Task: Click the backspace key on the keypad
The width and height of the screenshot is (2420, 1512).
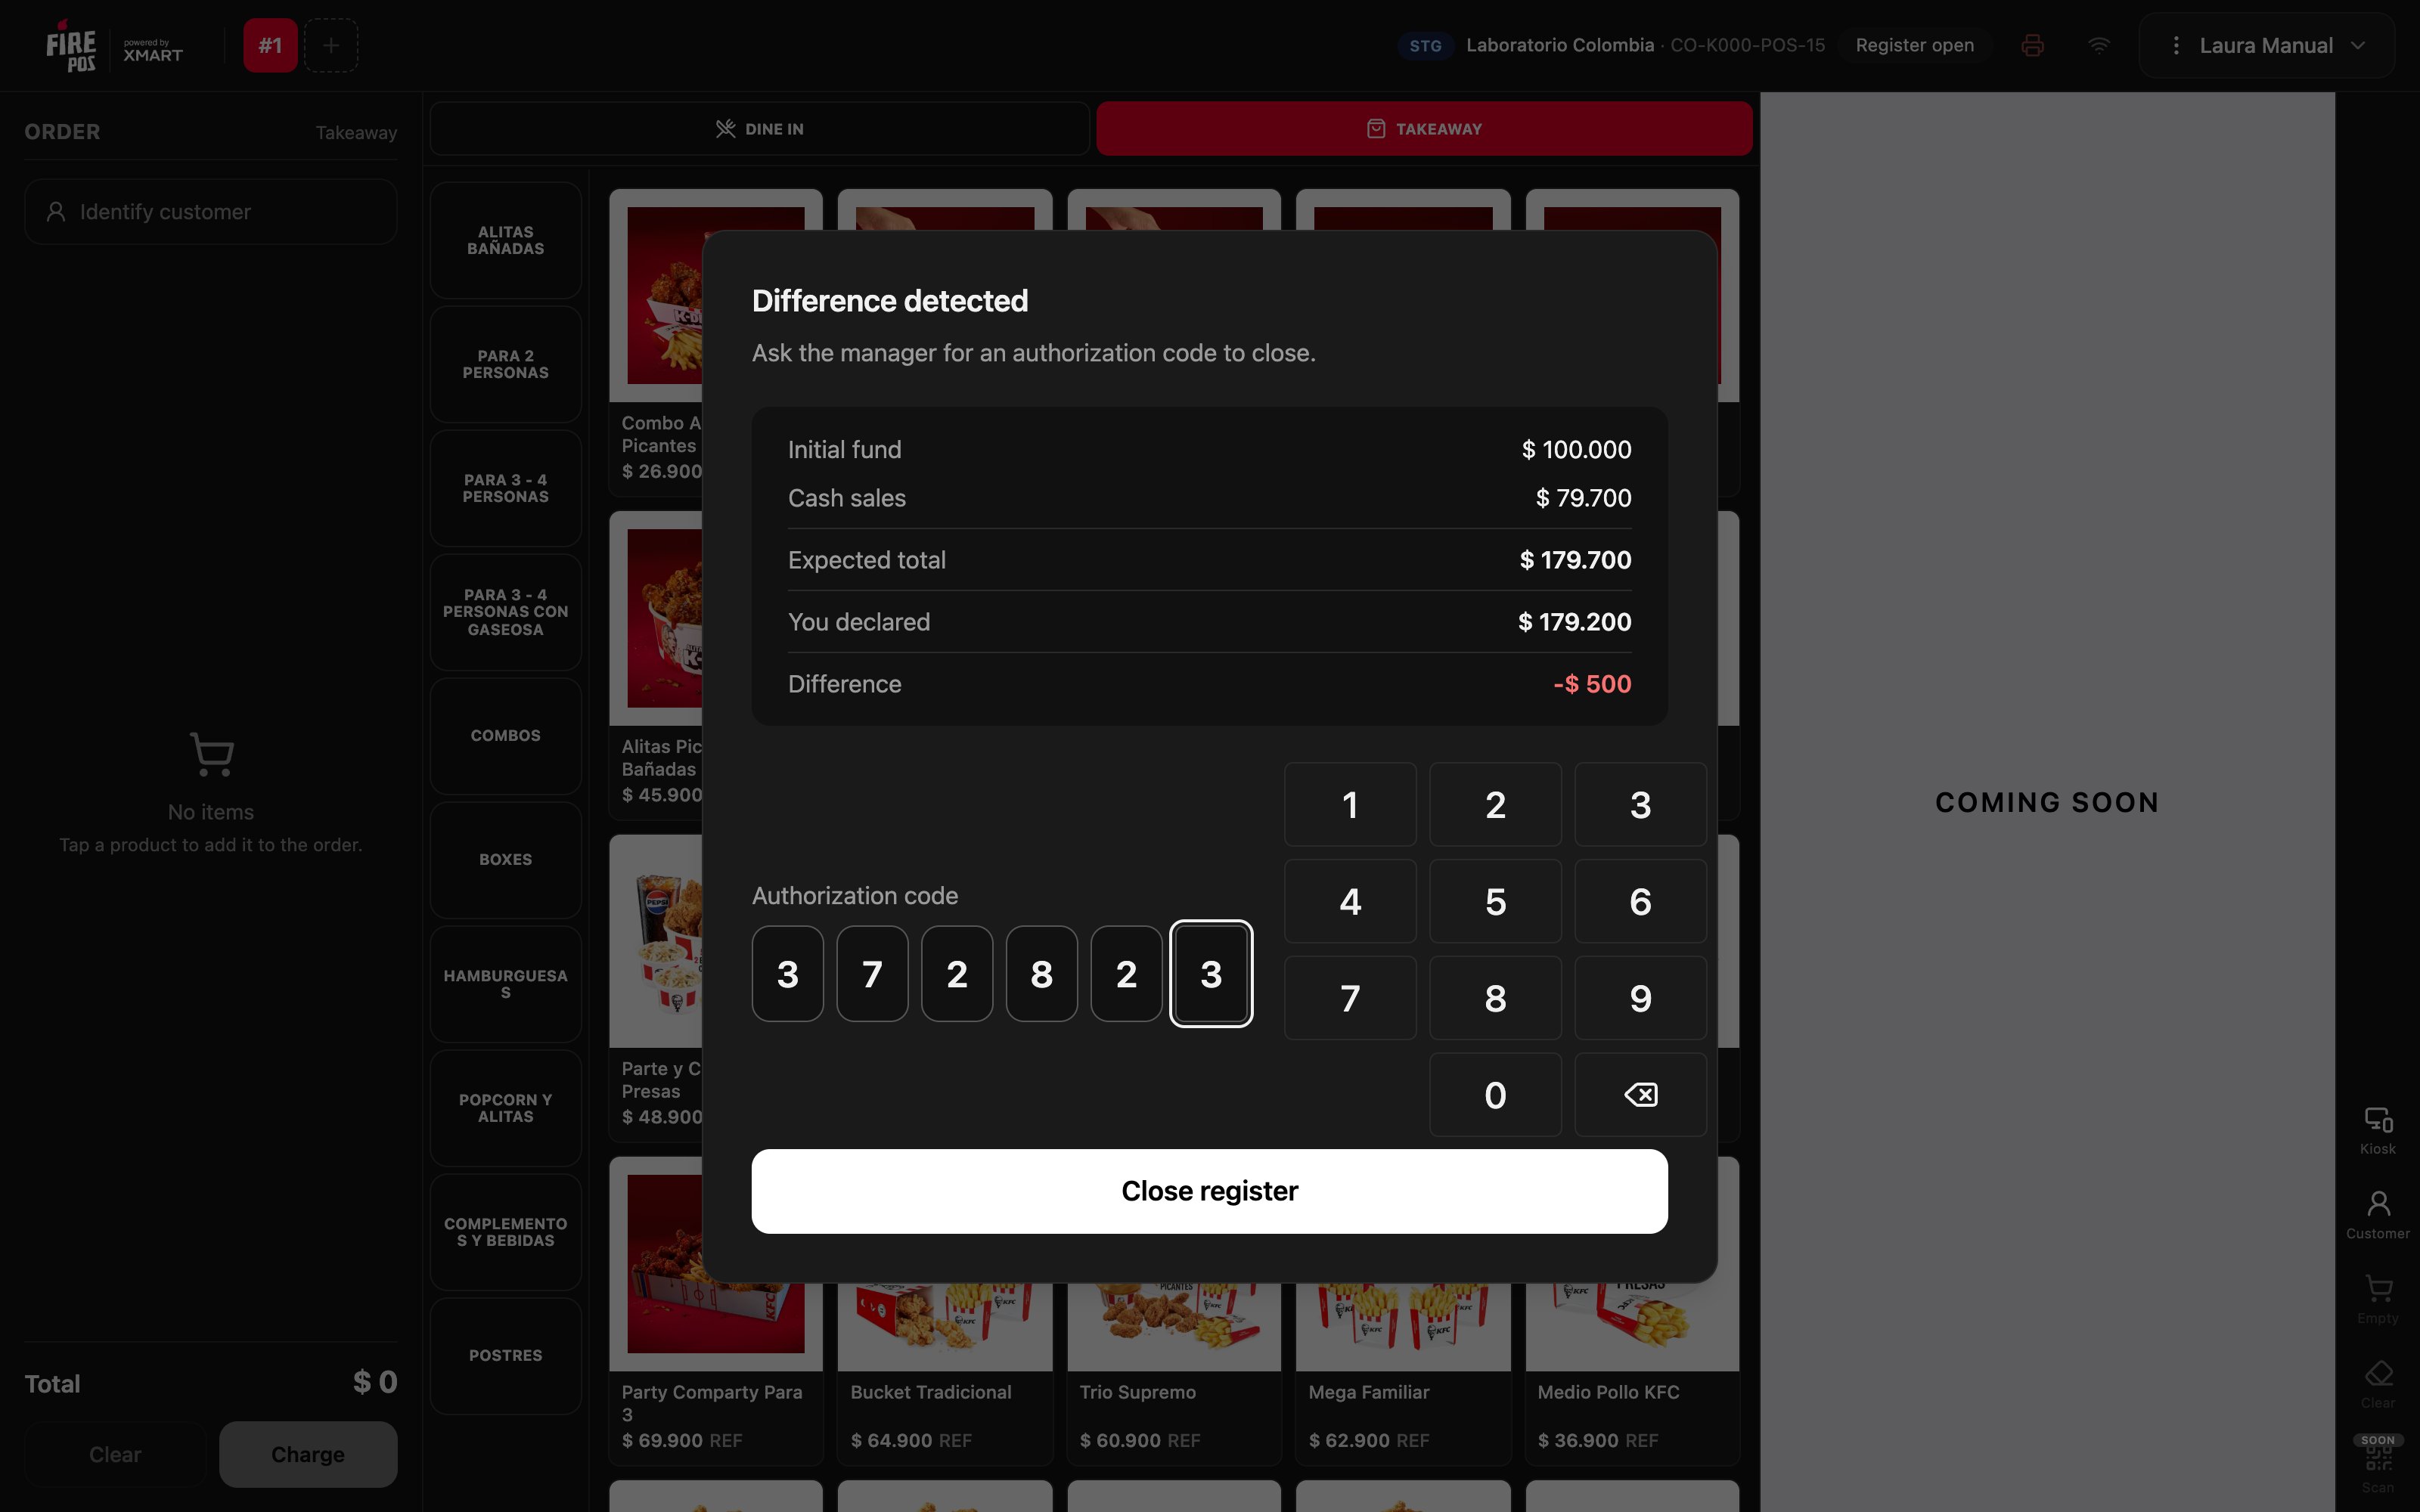Action: click(1640, 1095)
